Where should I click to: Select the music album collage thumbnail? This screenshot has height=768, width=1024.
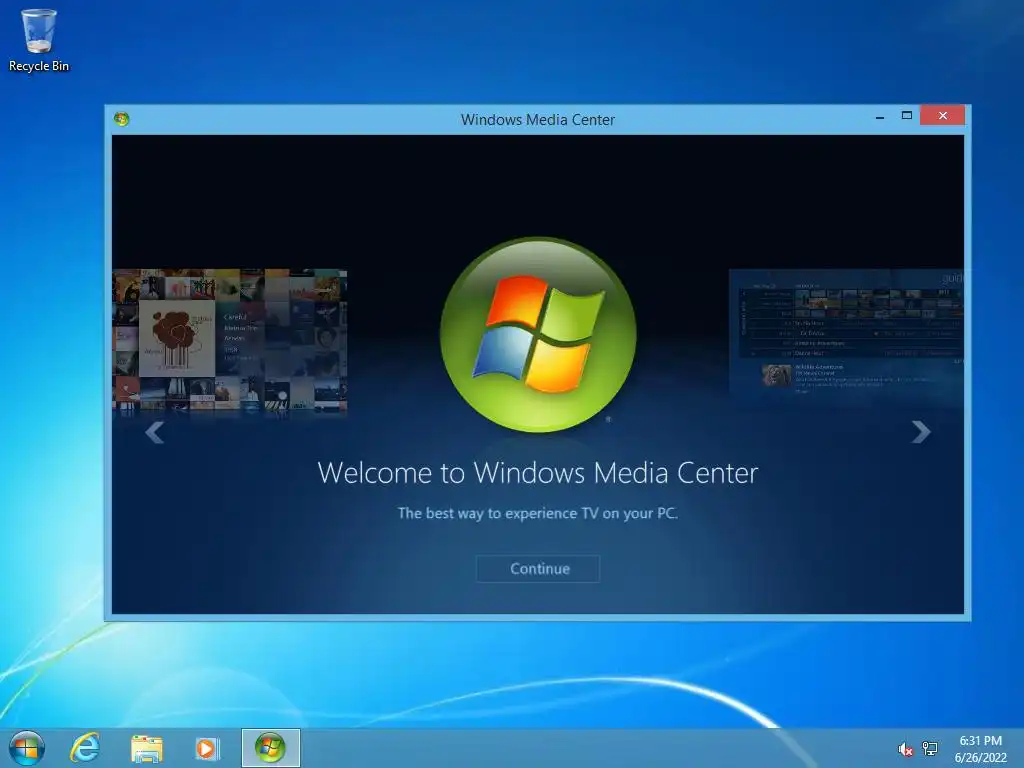[230, 340]
